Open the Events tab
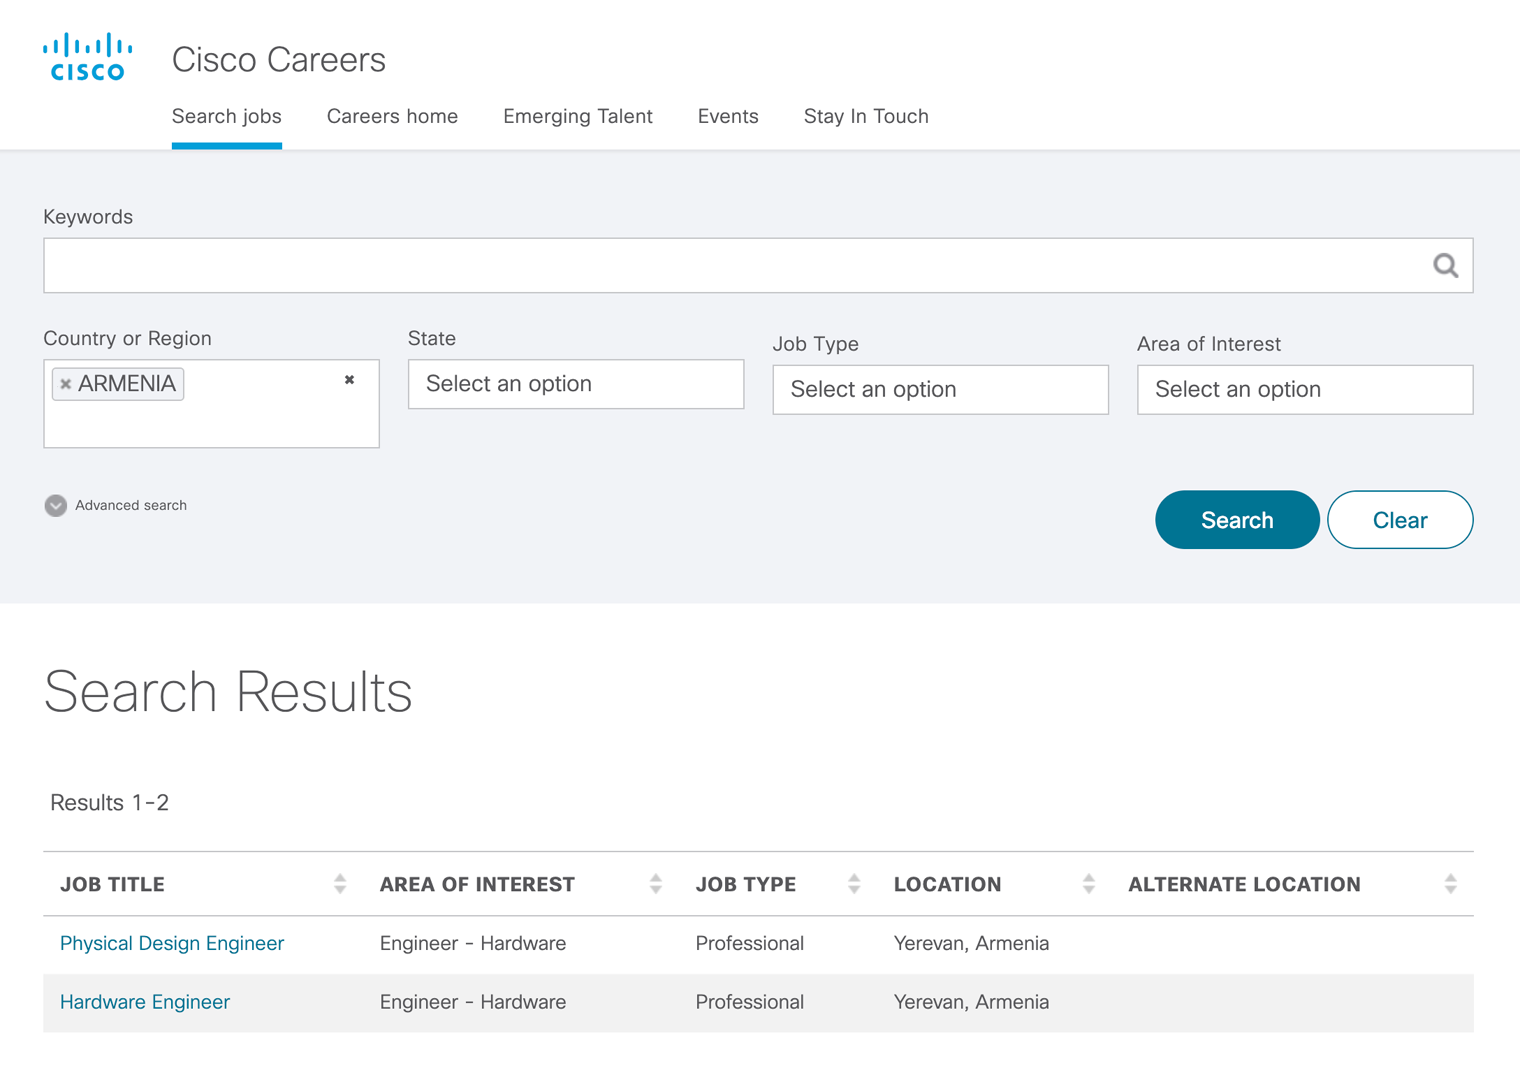 pyautogui.click(x=728, y=116)
